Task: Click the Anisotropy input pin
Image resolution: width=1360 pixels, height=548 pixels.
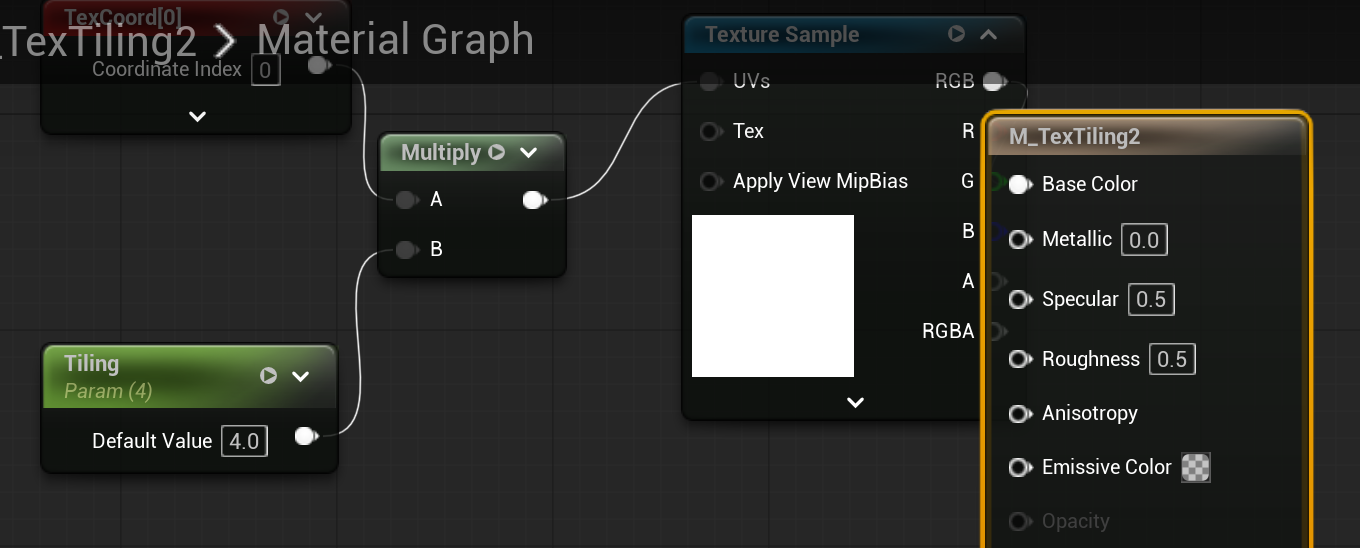Action: point(1020,413)
